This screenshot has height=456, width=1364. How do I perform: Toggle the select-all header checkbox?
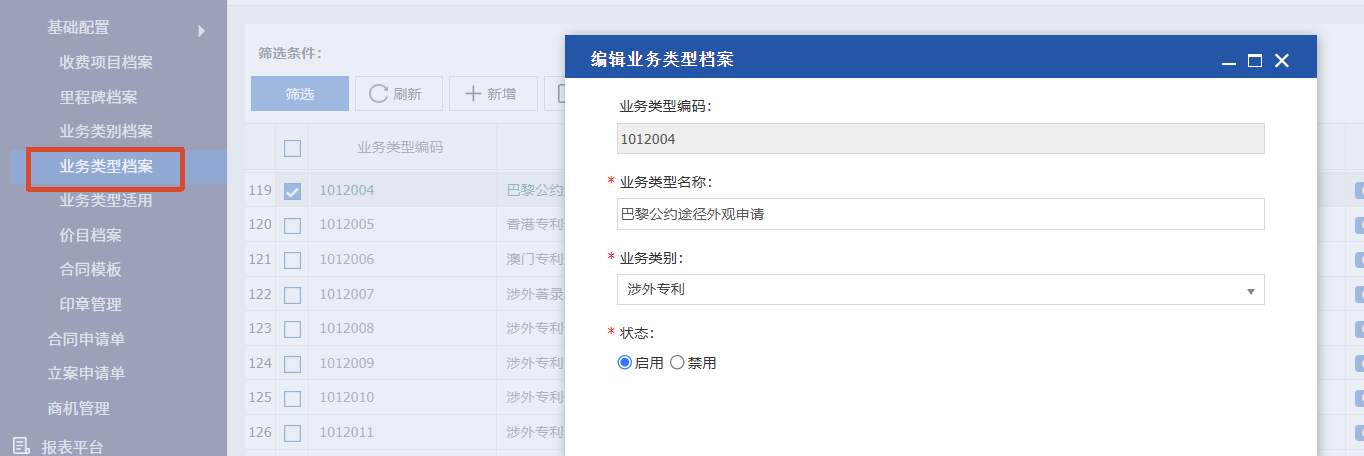292,148
